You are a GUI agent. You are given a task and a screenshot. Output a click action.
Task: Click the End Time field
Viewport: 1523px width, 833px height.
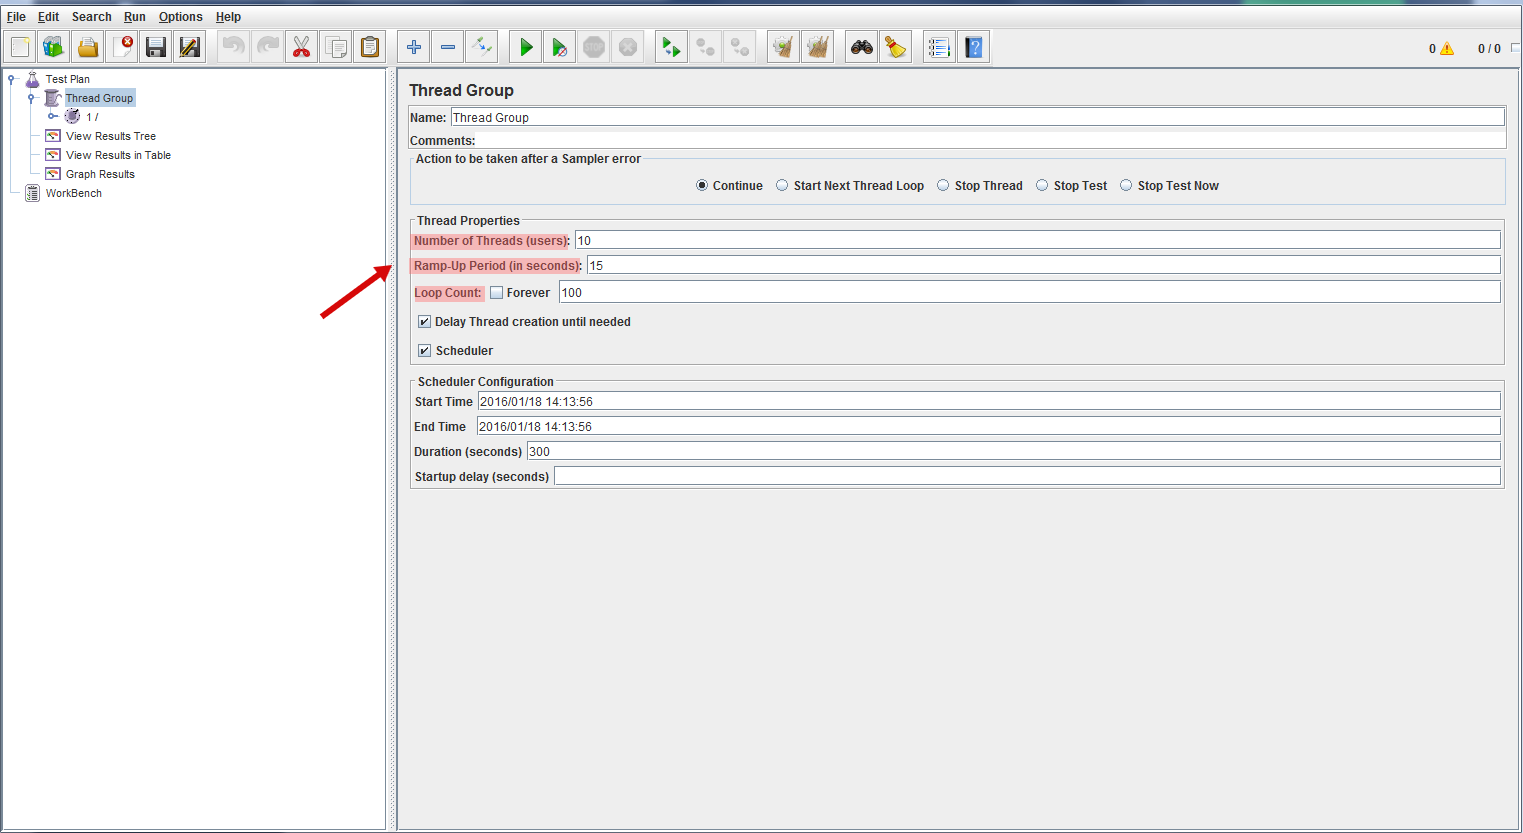click(988, 426)
